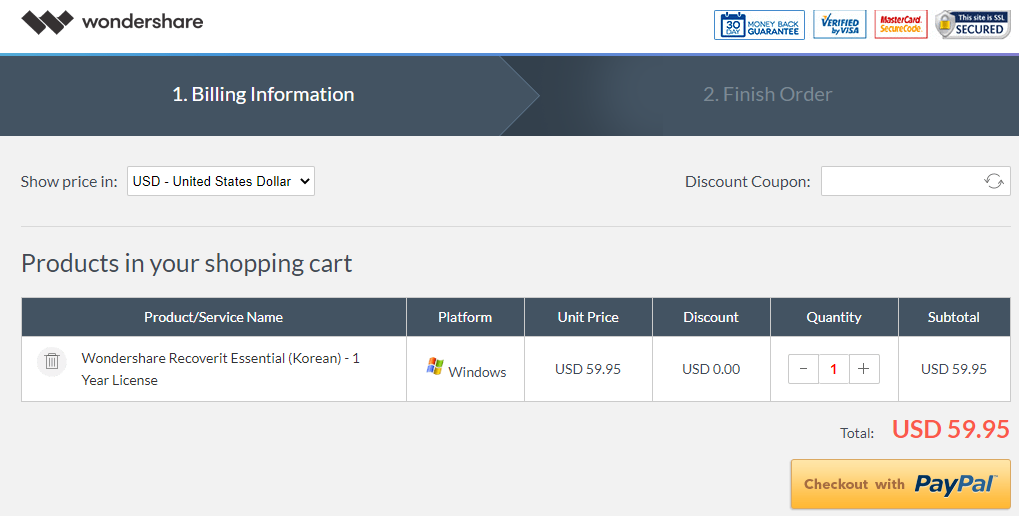Image resolution: width=1019 pixels, height=516 pixels.
Task: Remove product using the trash icon
Action: (52, 361)
